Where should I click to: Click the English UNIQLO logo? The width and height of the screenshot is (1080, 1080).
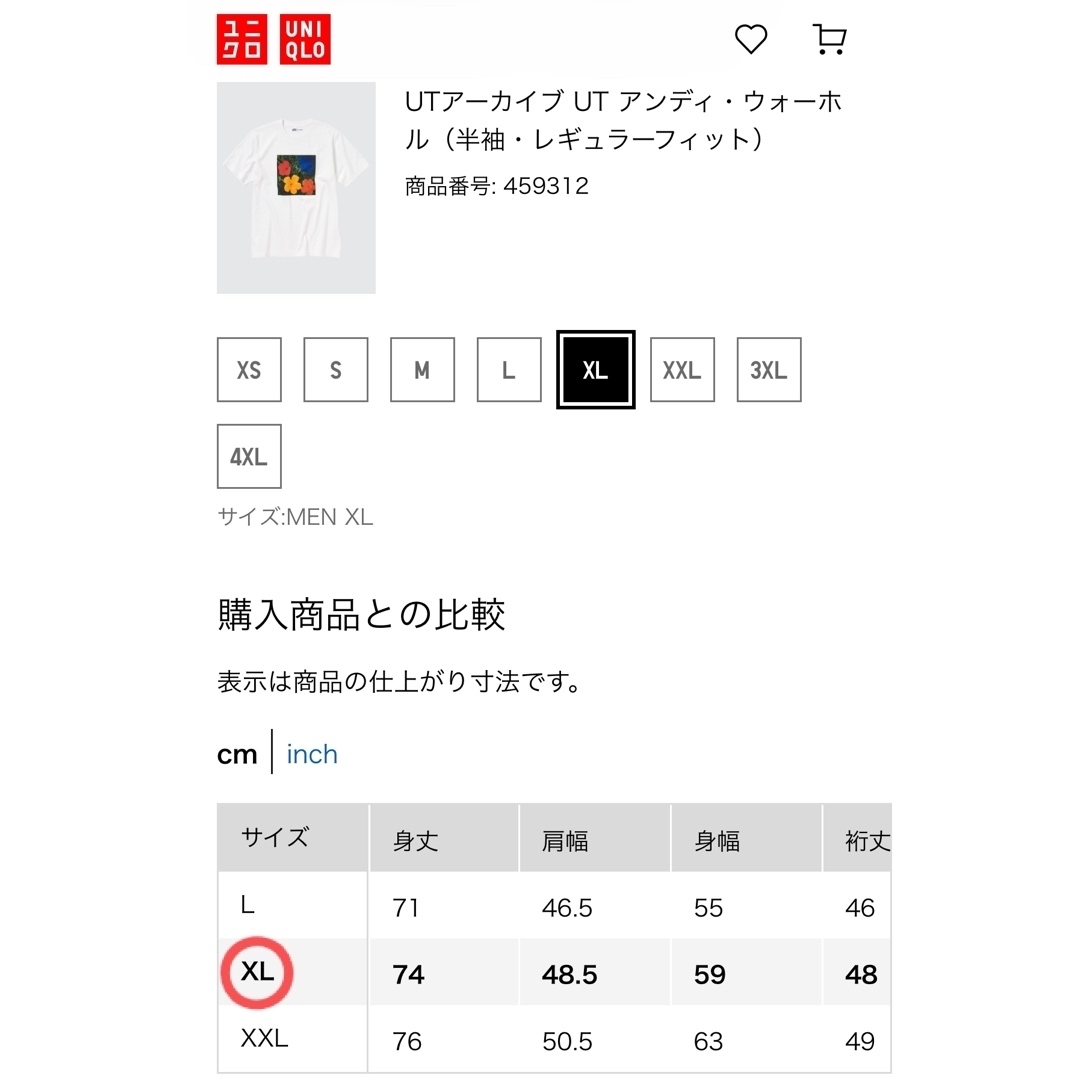[x=305, y=39]
